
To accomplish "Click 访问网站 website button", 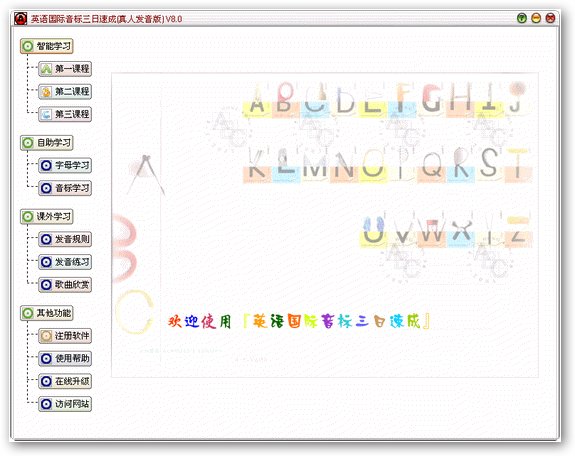I will (x=65, y=404).
